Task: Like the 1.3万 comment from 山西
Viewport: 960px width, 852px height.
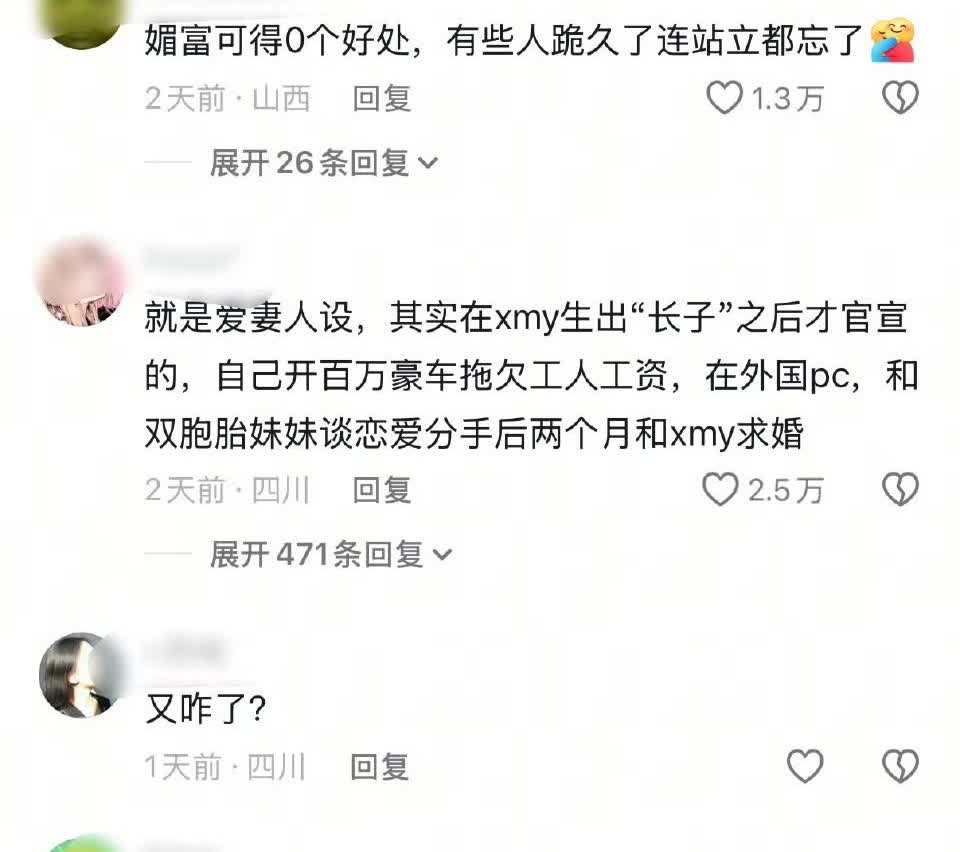Action: coord(724,98)
